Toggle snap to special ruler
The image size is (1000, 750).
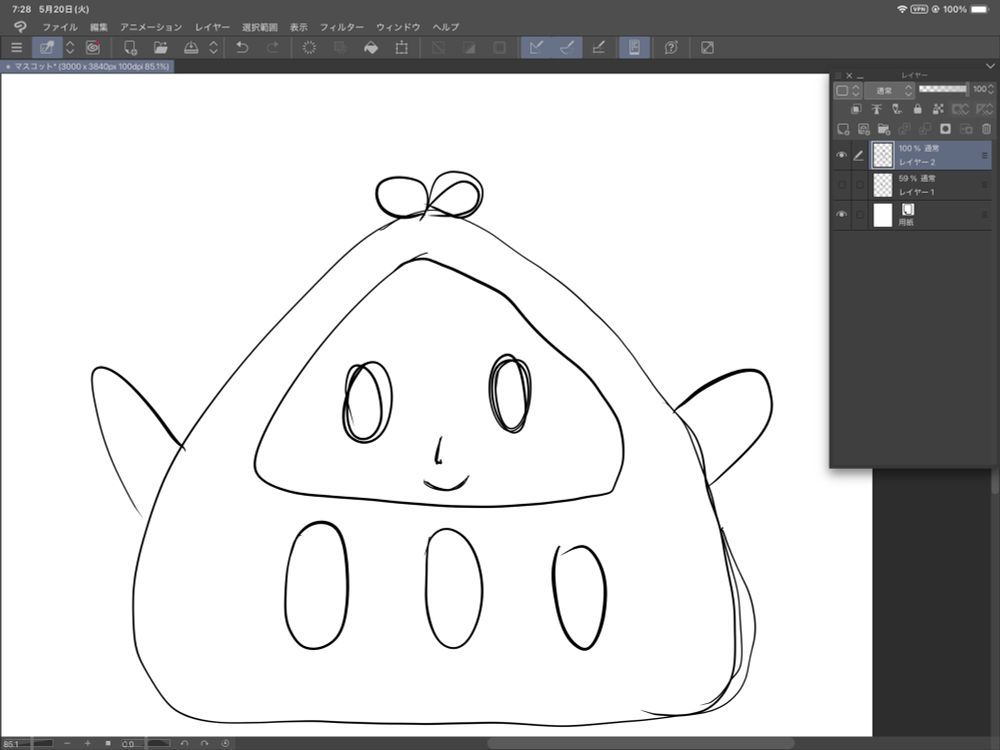(567, 48)
